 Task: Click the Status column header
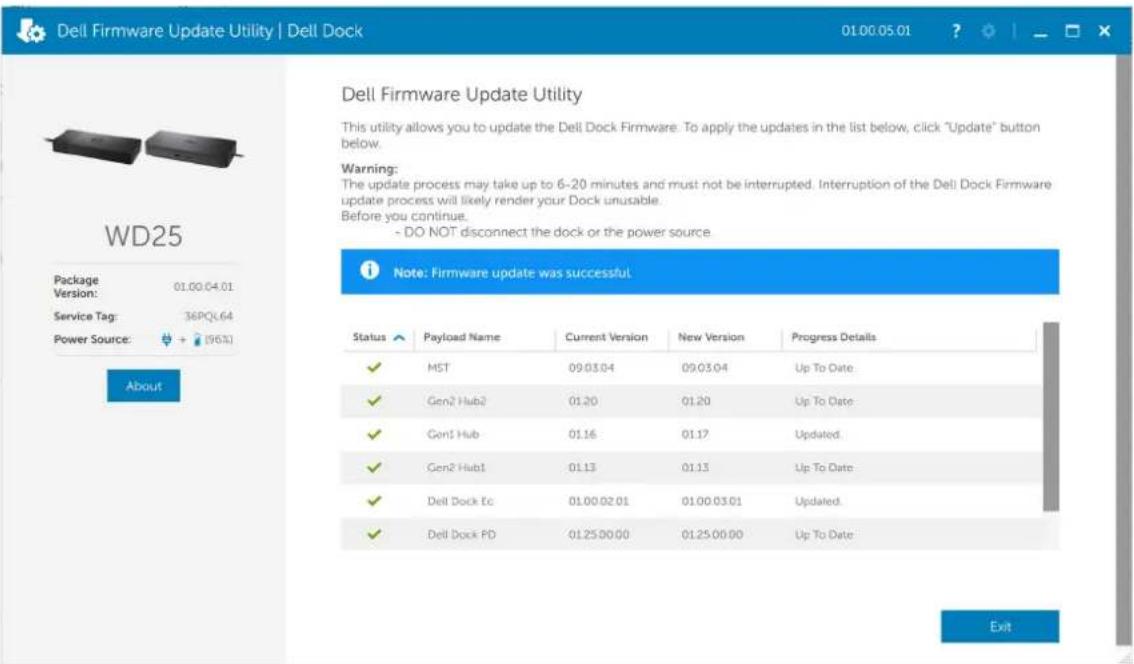point(370,337)
